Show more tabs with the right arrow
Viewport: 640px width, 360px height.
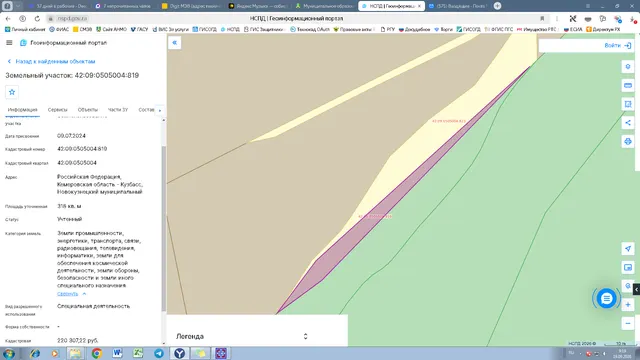click(x=160, y=110)
